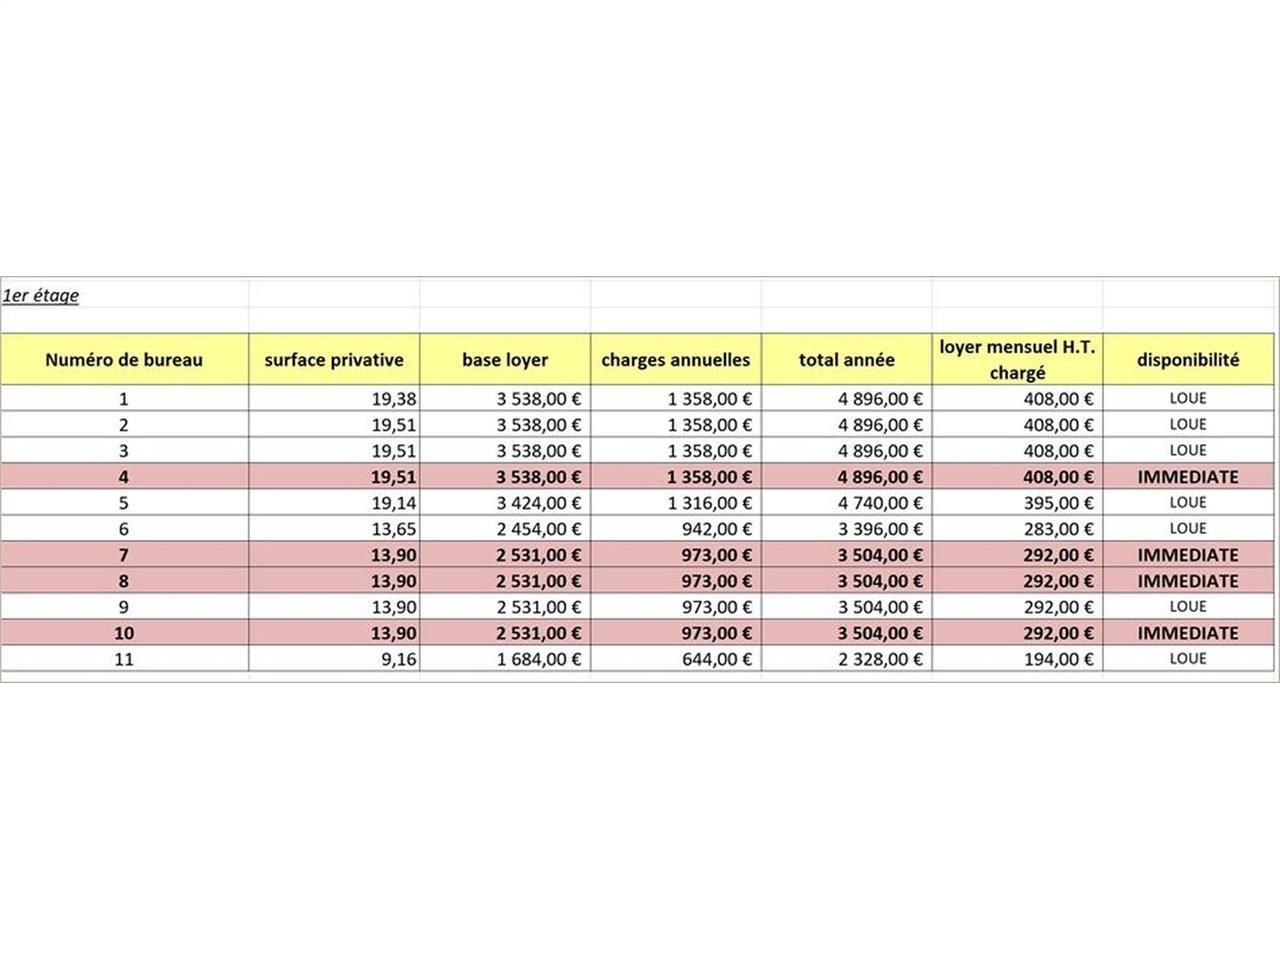Select the 'total année' header cell
The image size is (1280, 960).
pos(846,360)
